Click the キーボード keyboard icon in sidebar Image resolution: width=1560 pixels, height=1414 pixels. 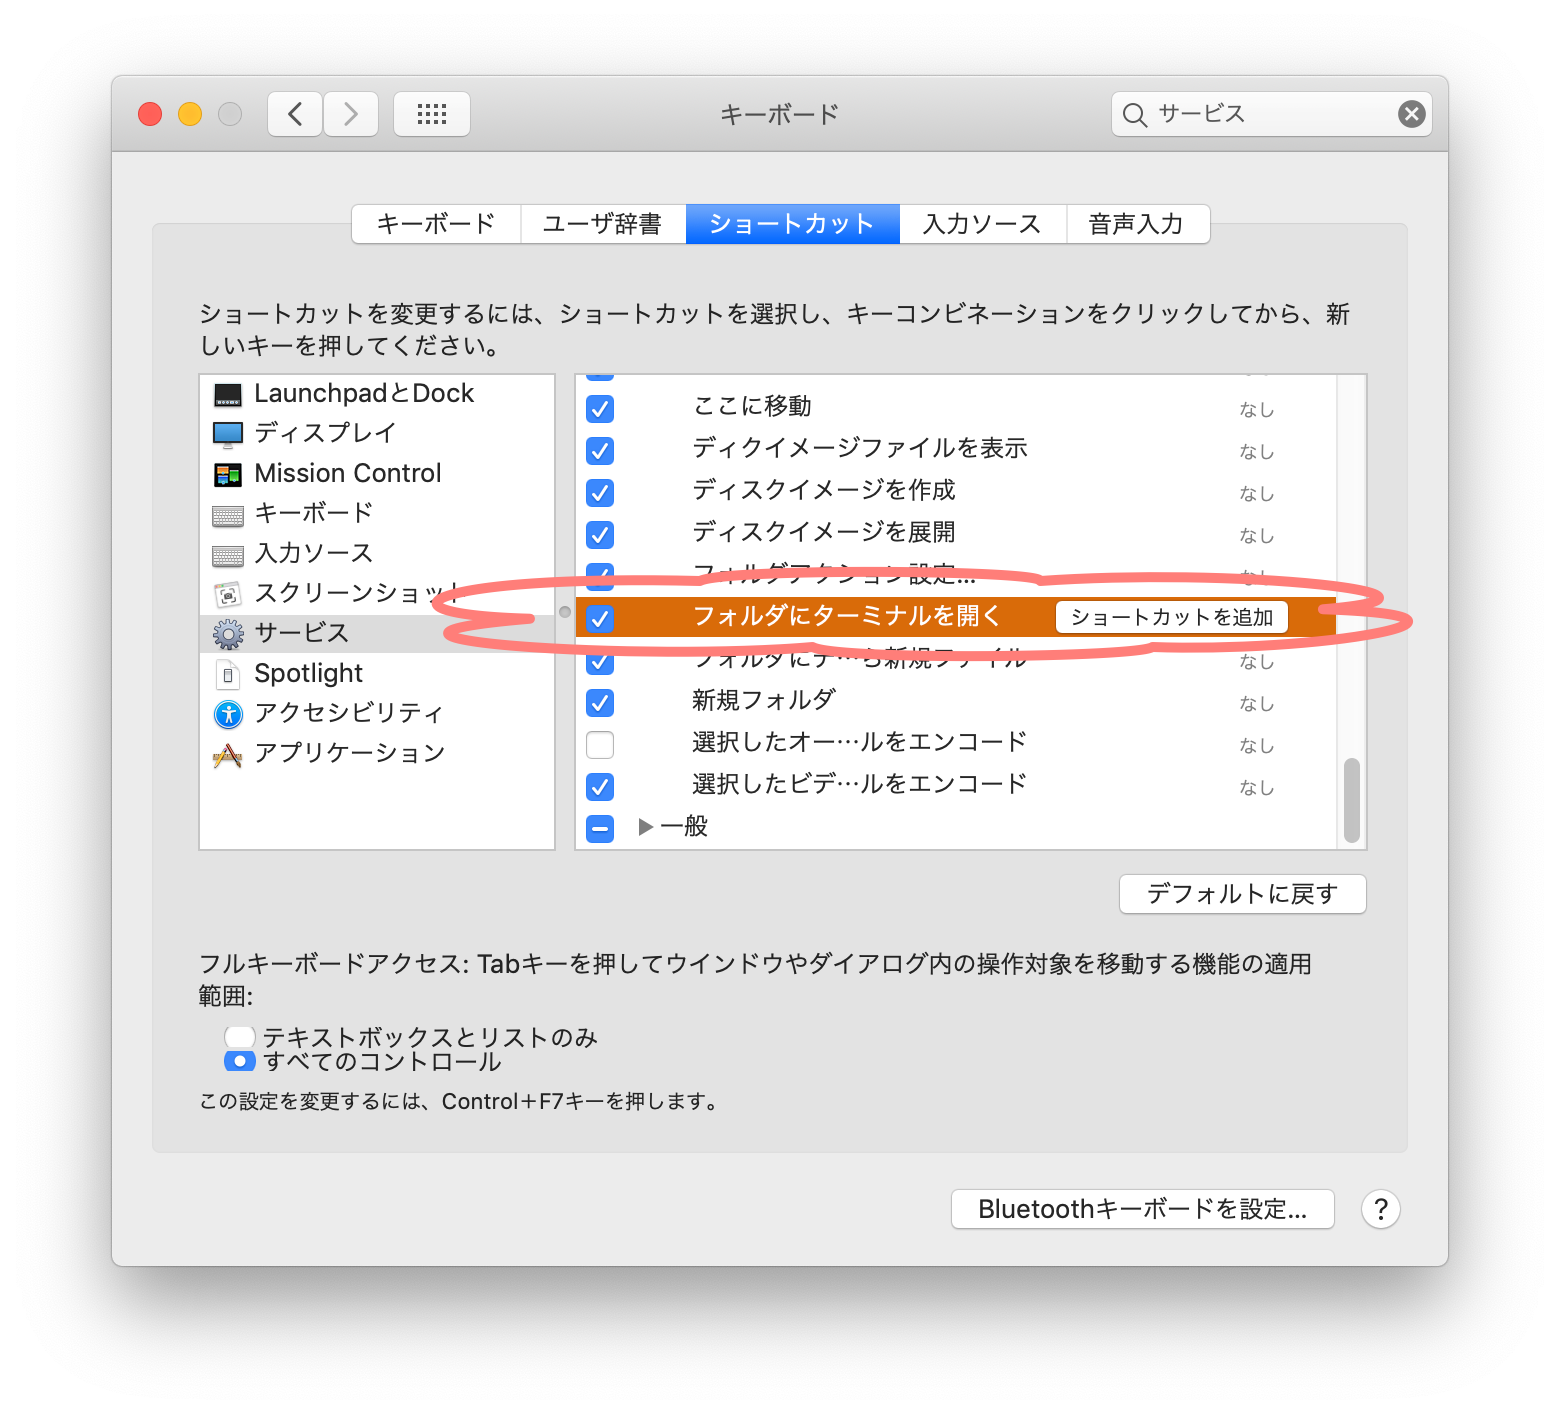tap(228, 515)
